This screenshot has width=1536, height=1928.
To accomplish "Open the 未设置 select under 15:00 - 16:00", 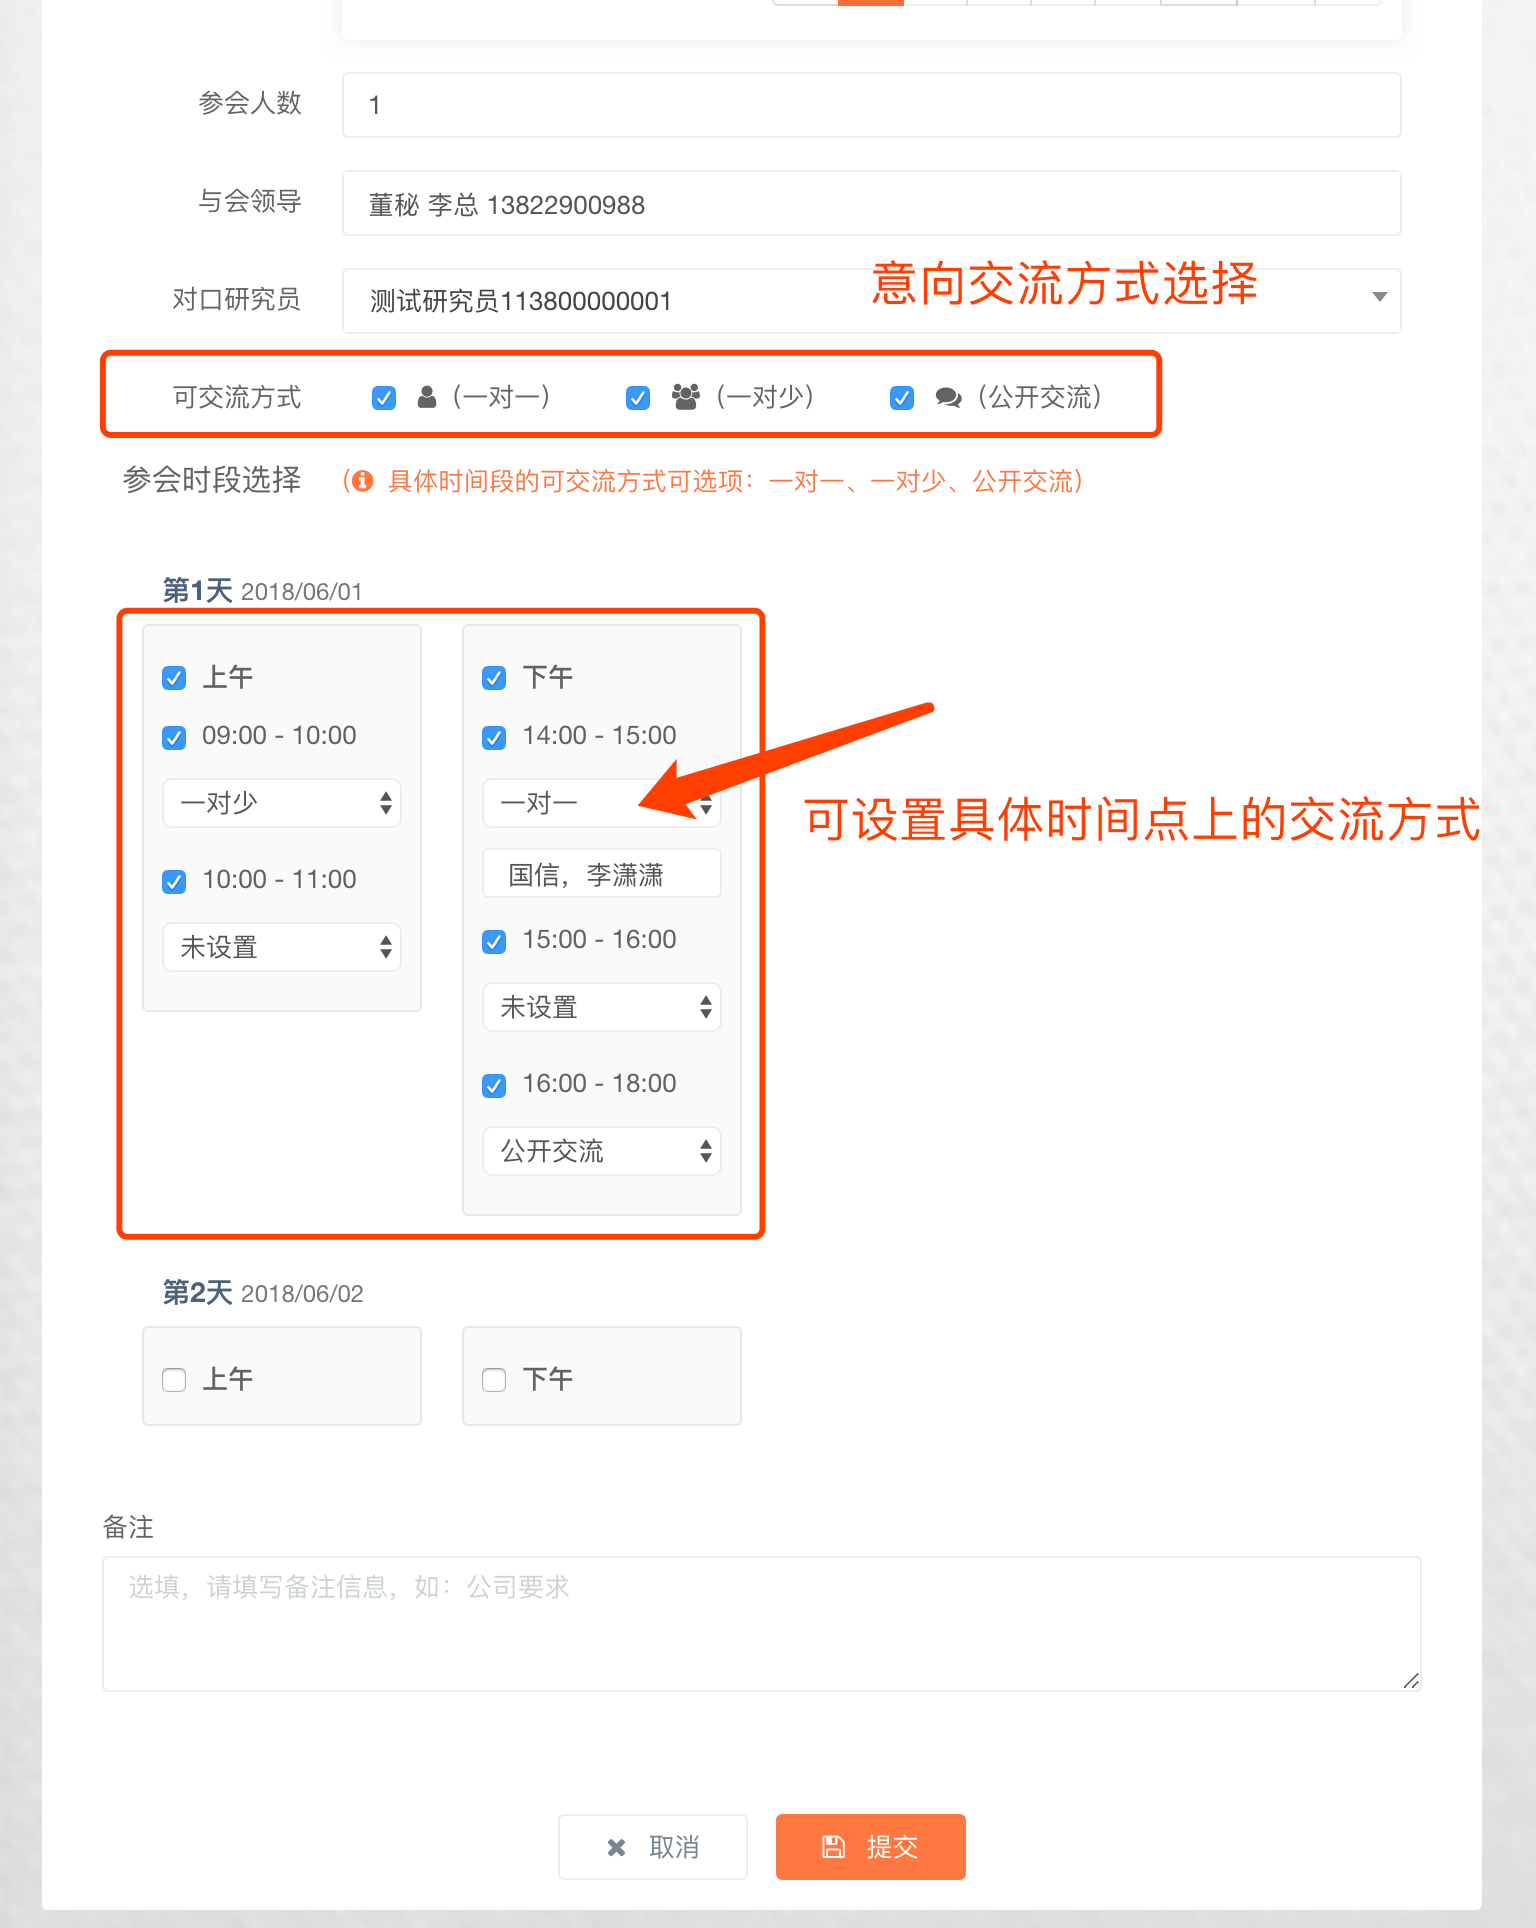I will click(602, 1007).
